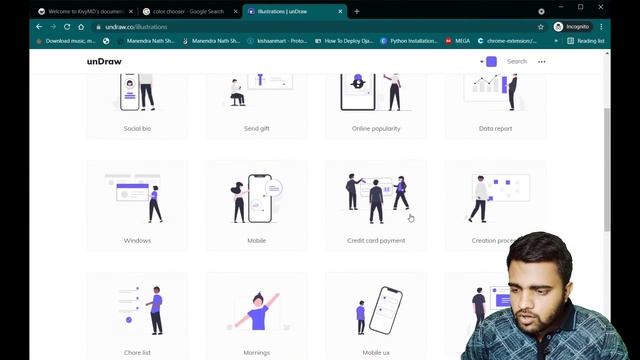
Task: Reload the unDraw page
Action: pos(67,27)
